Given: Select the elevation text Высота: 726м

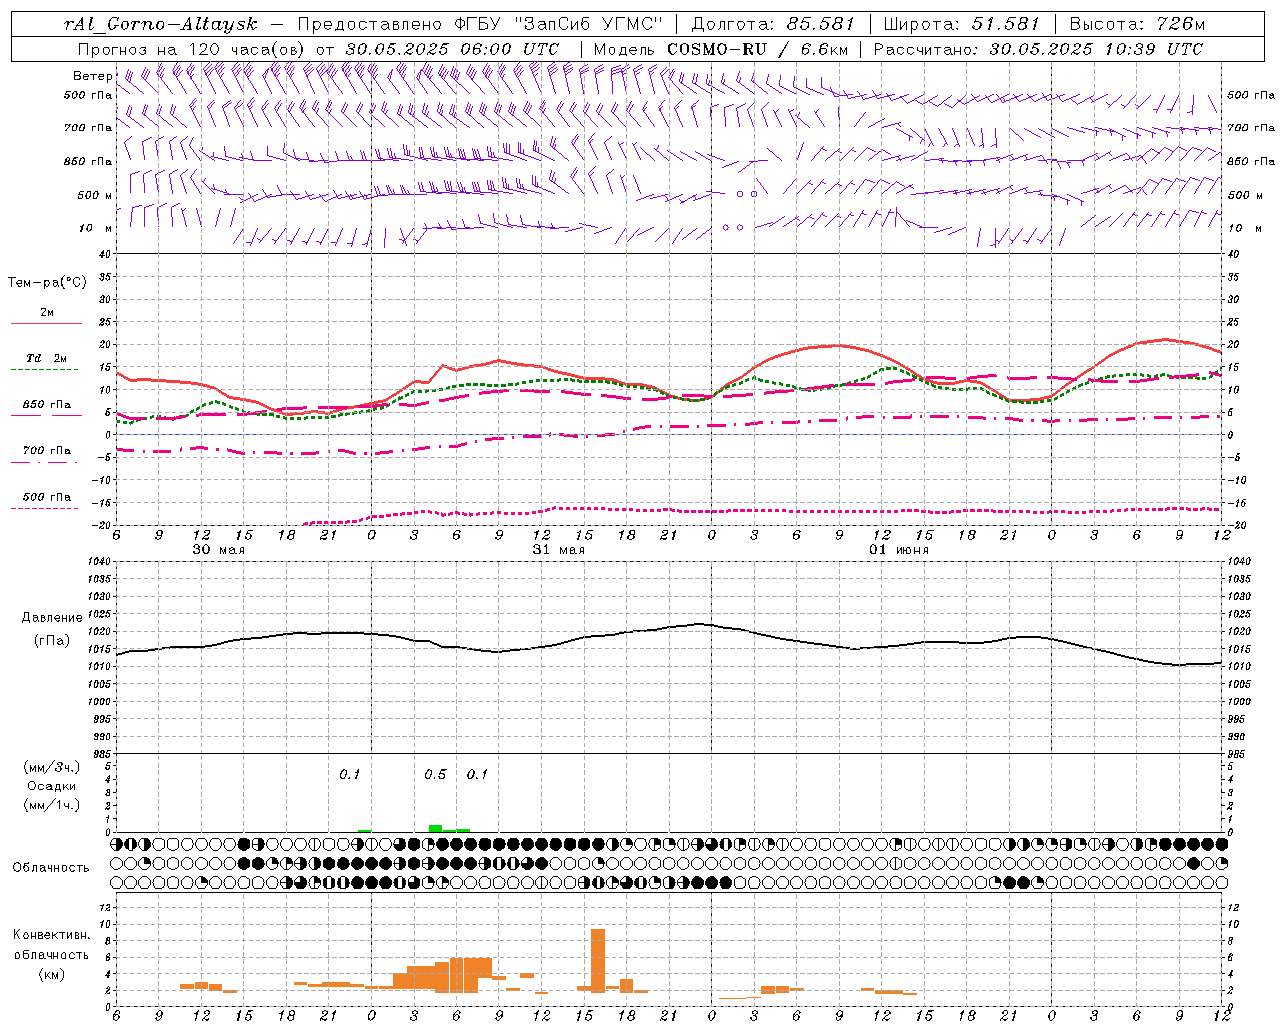Looking at the screenshot, I should coord(1137,24).
